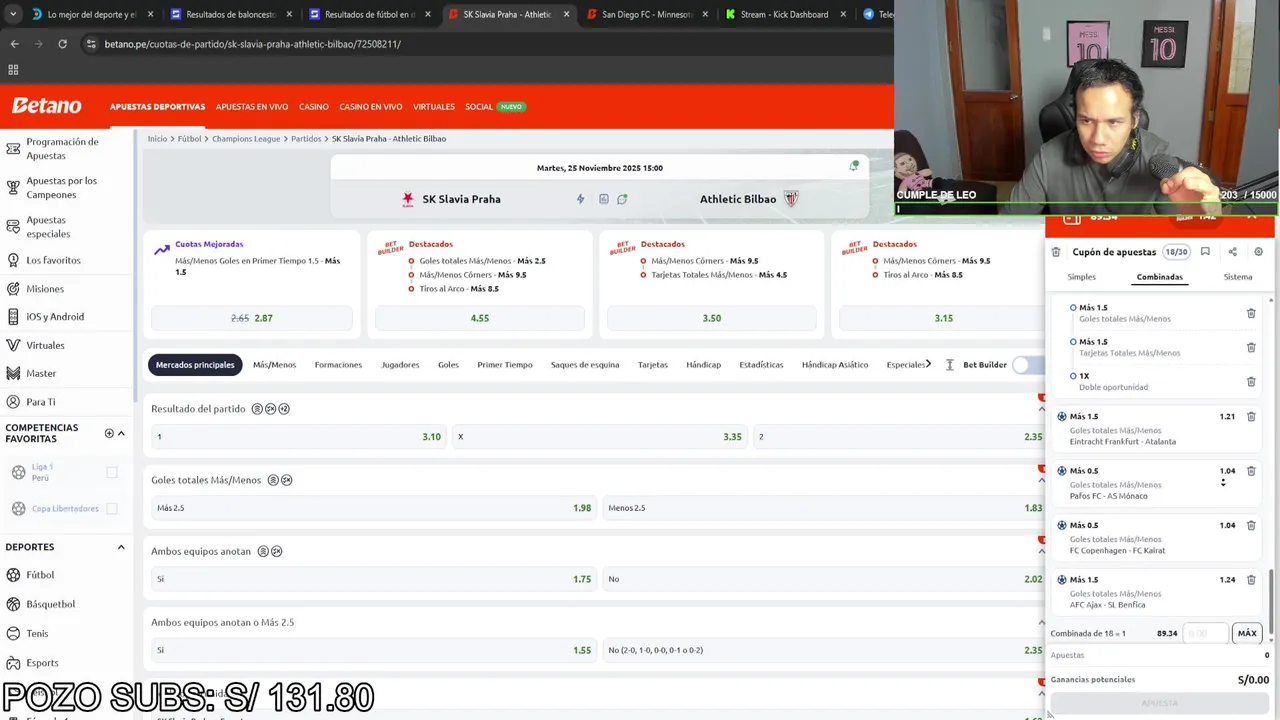The image size is (1280, 720).
Task: Remove FC Copenhagen - FC Kairat selection
Action: [1251, 526]
